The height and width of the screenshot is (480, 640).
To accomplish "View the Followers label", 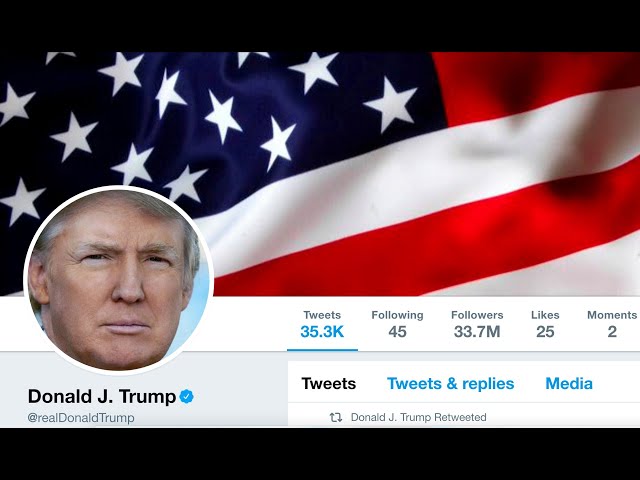I will click(477, 315).
